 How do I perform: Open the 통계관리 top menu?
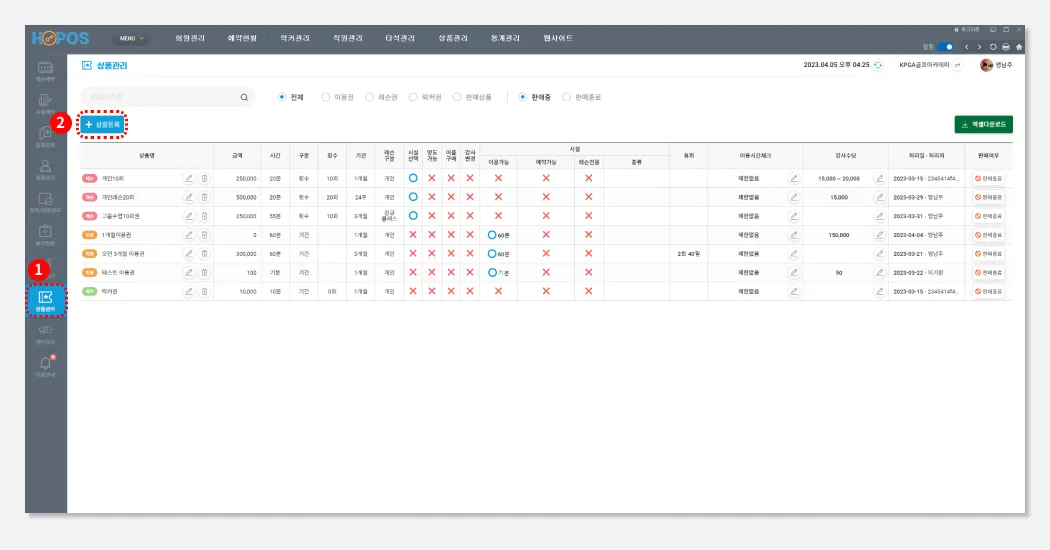tap(505, 38)
